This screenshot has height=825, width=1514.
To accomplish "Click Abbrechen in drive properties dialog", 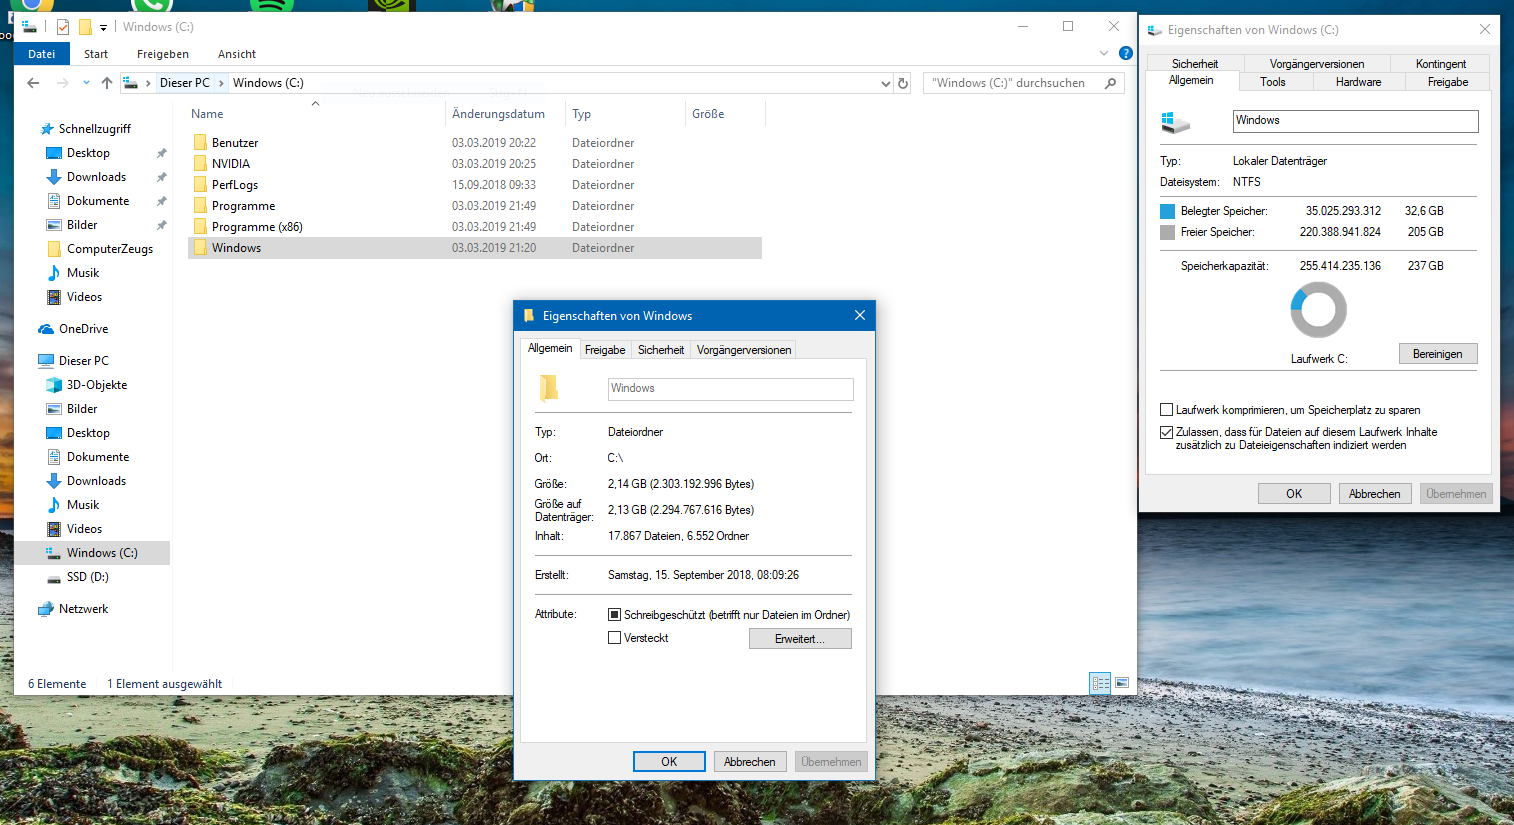I will pyautogui.click(x=1375, y=494).
